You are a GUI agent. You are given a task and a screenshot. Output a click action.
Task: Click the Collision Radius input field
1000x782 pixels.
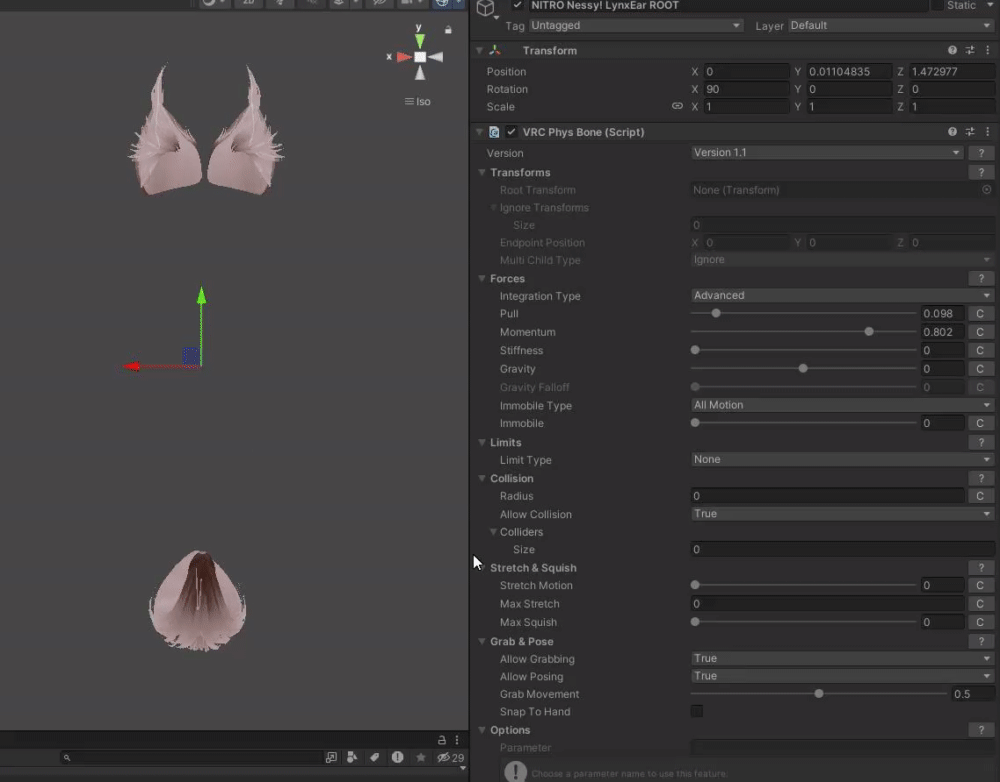coord(828,496)
